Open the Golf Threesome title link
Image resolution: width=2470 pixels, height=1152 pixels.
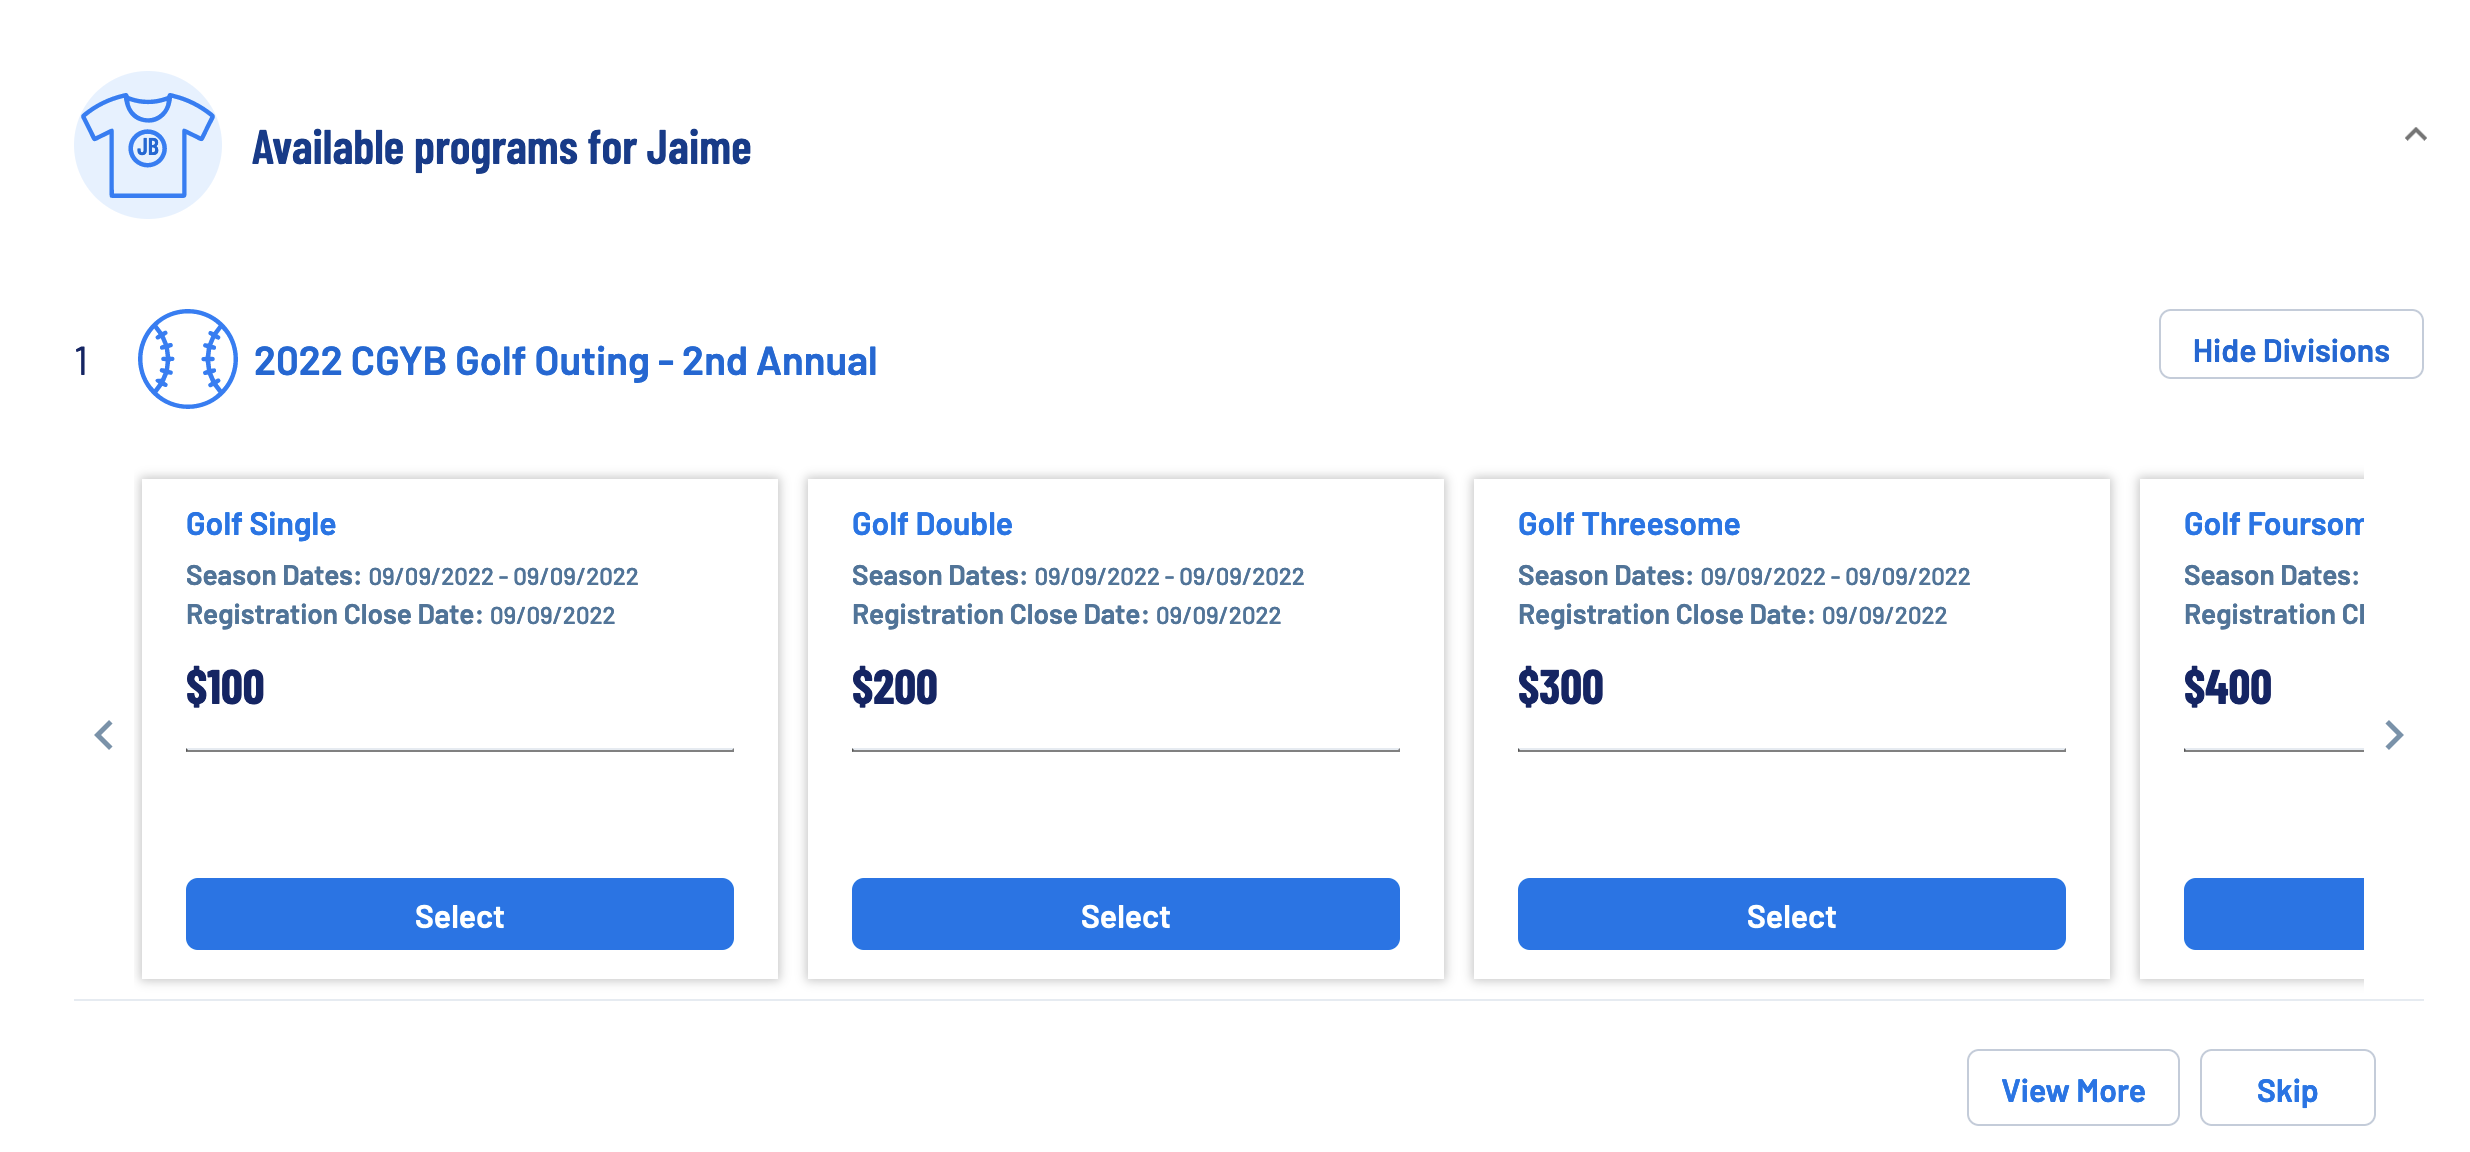point(1629,524)
